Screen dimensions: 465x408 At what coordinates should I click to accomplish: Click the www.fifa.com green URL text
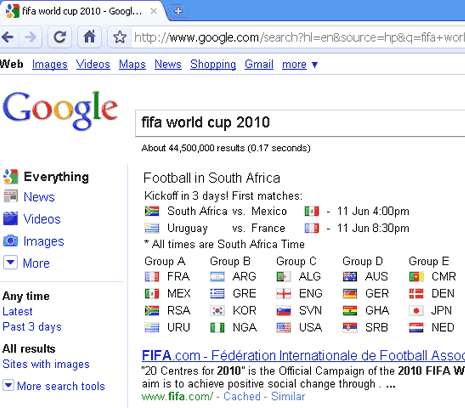click(x=177, y=396)
